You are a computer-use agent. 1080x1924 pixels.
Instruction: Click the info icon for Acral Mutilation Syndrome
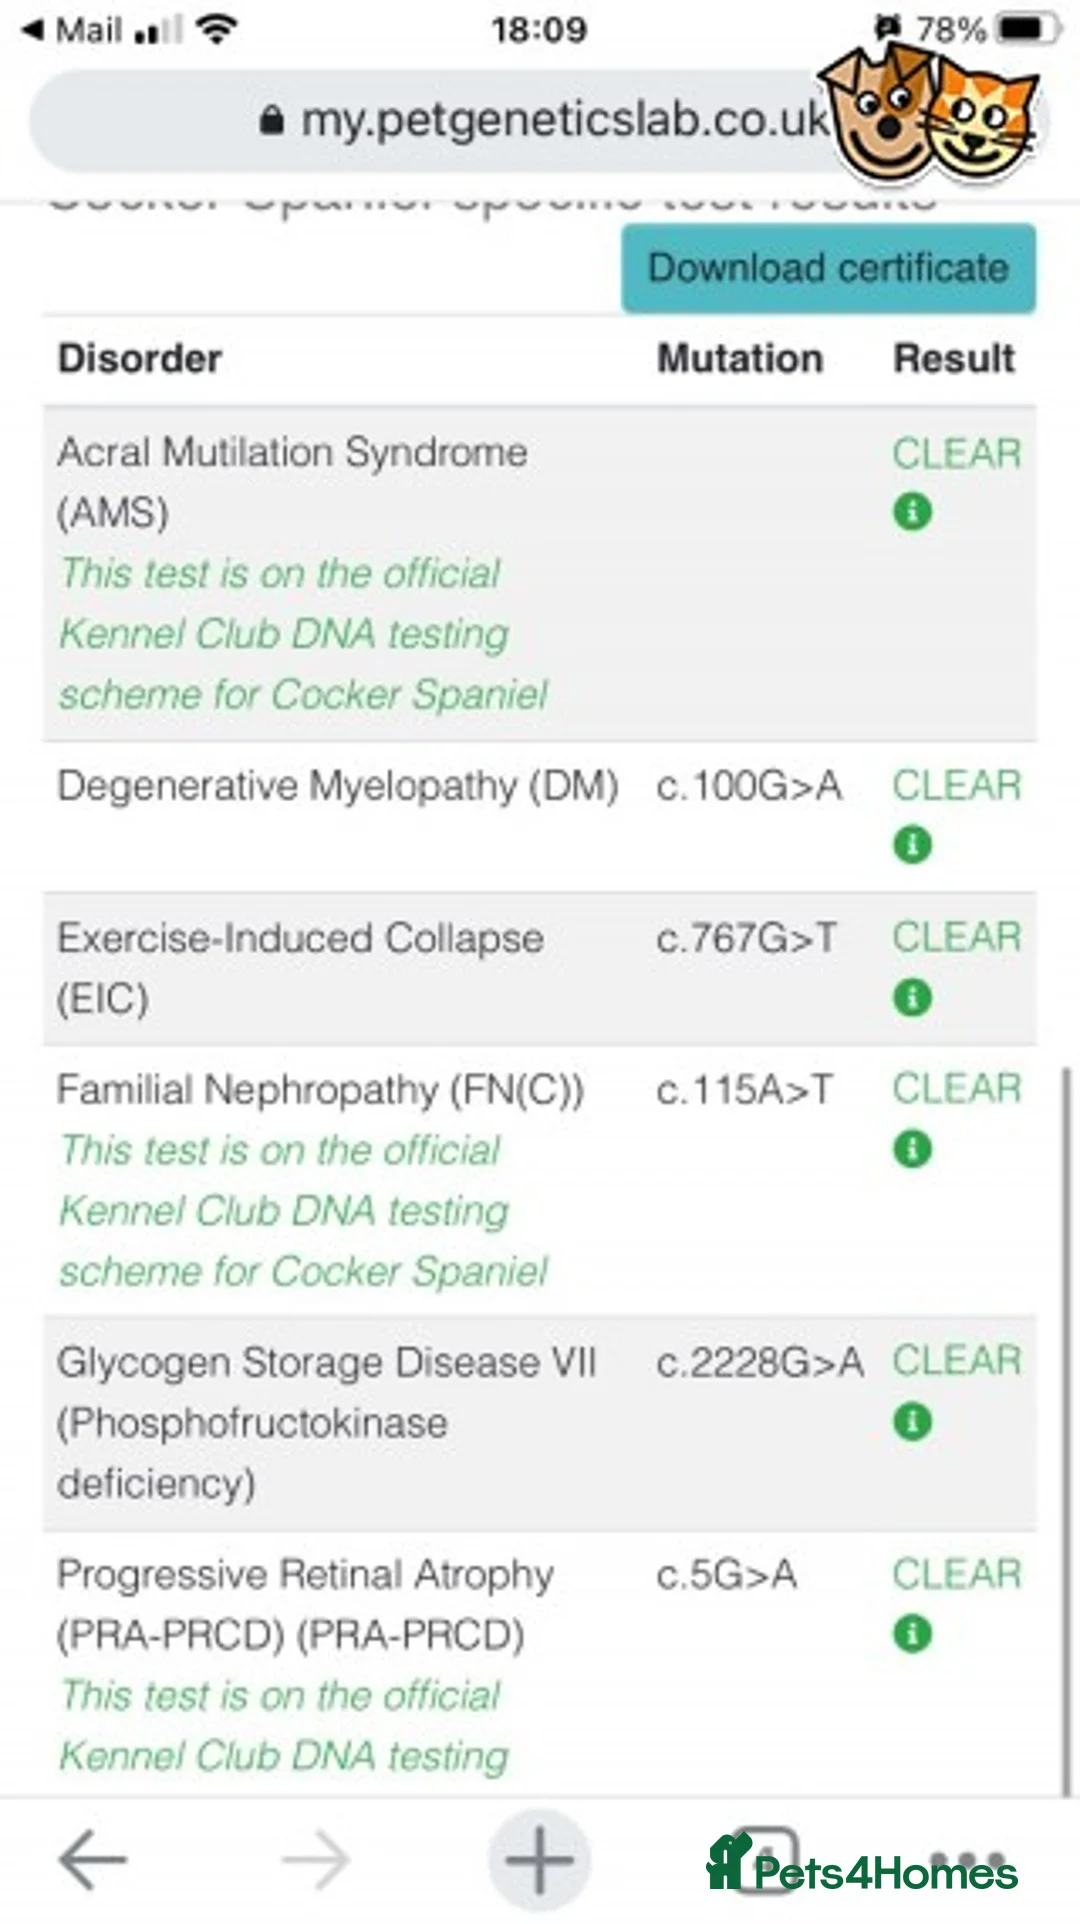click(912, 512)
